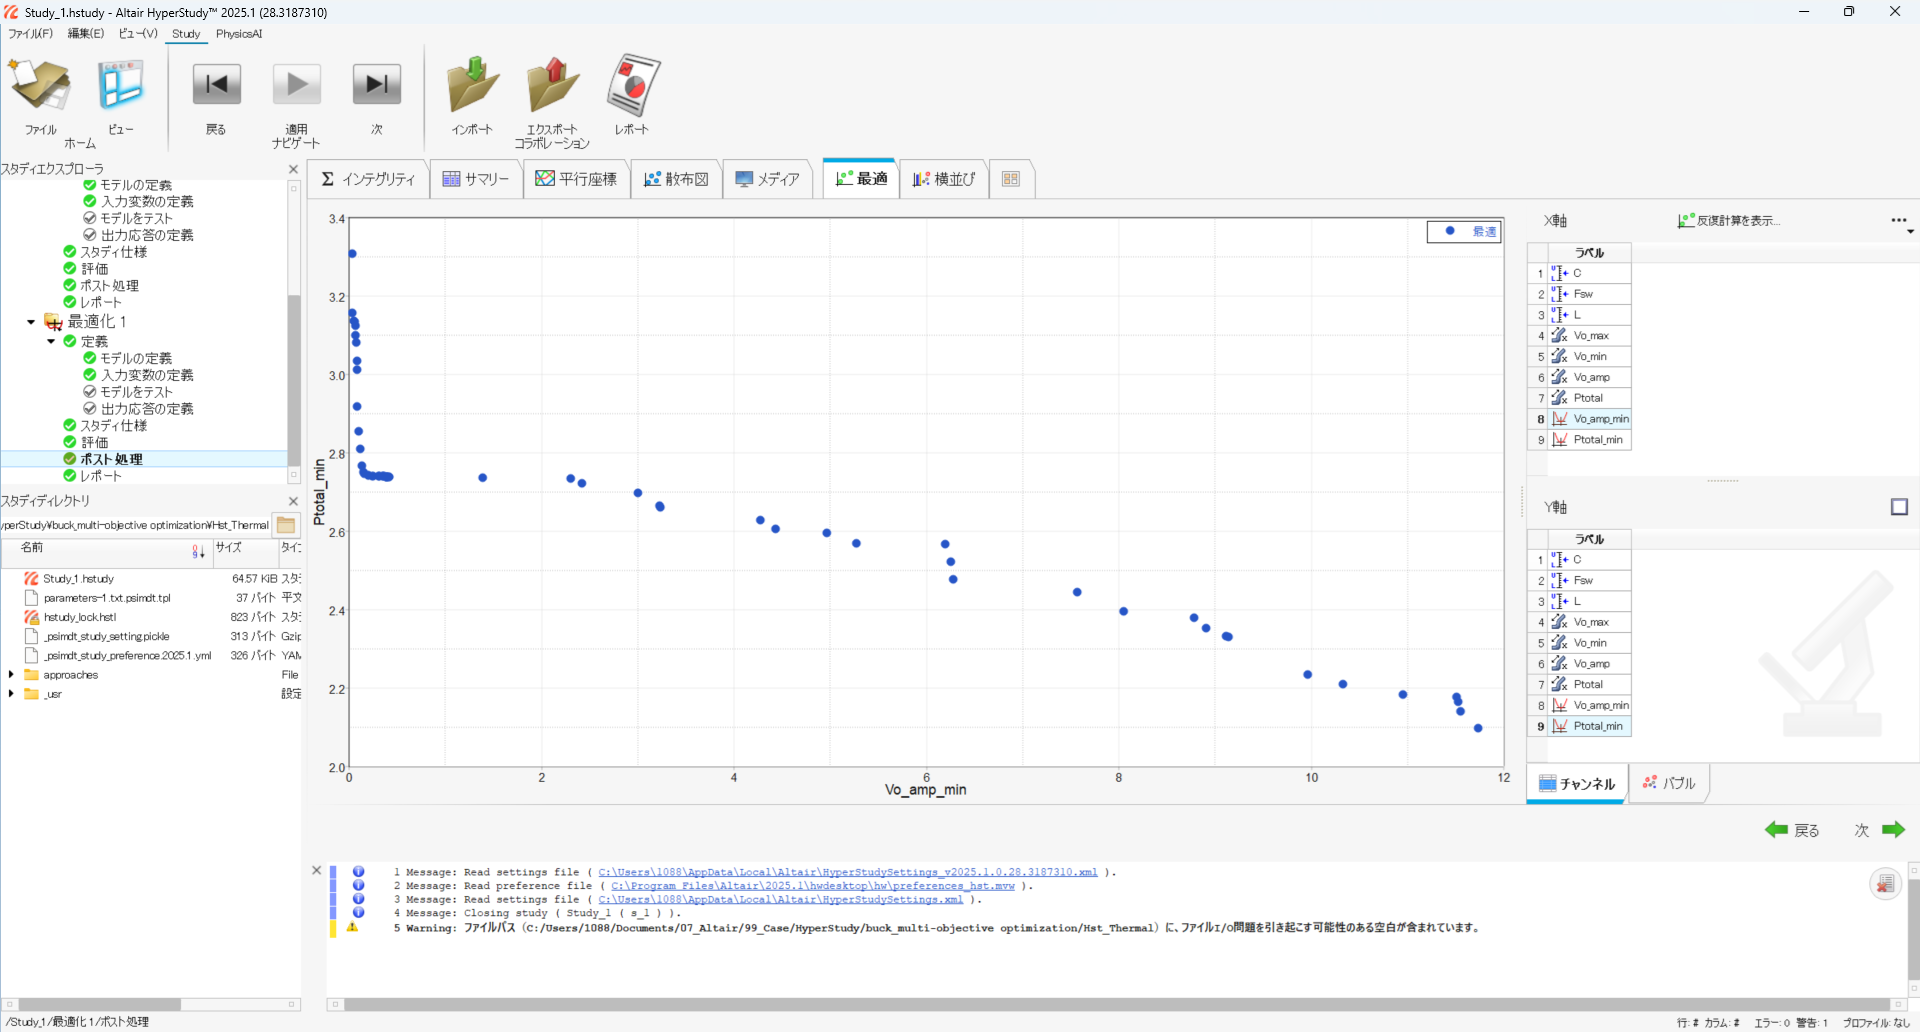Collapse the 最適化 1 tree node
The image size is (1920, 1032).
[x=31, y=322]
